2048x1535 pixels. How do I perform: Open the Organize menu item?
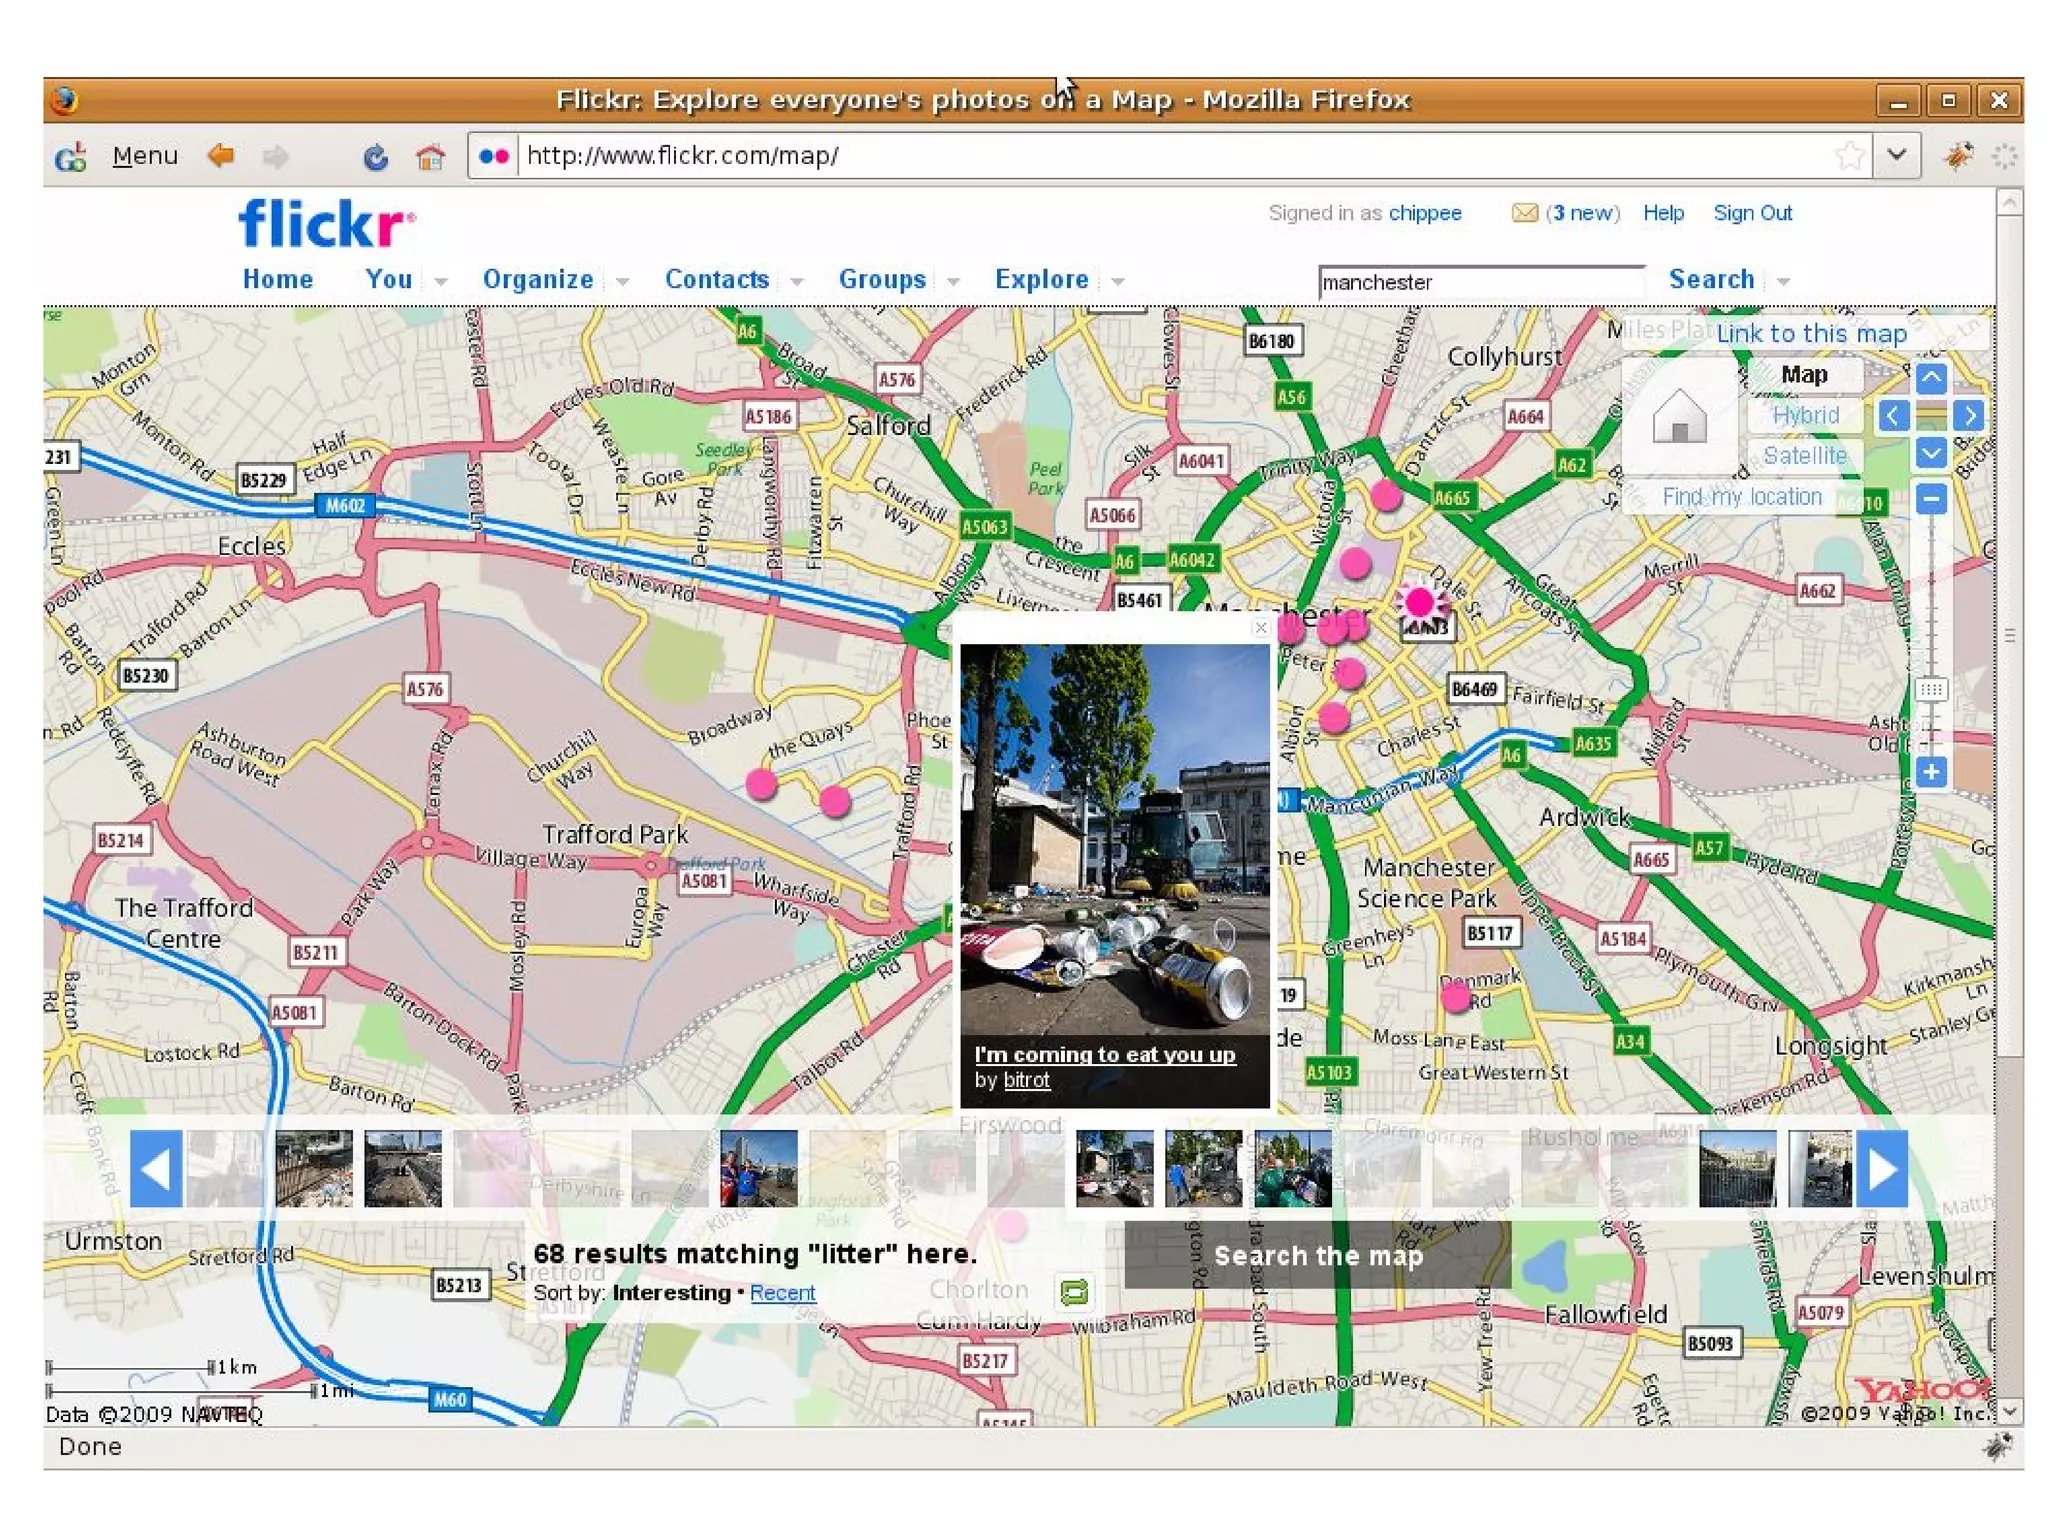(x=538, y=279)
